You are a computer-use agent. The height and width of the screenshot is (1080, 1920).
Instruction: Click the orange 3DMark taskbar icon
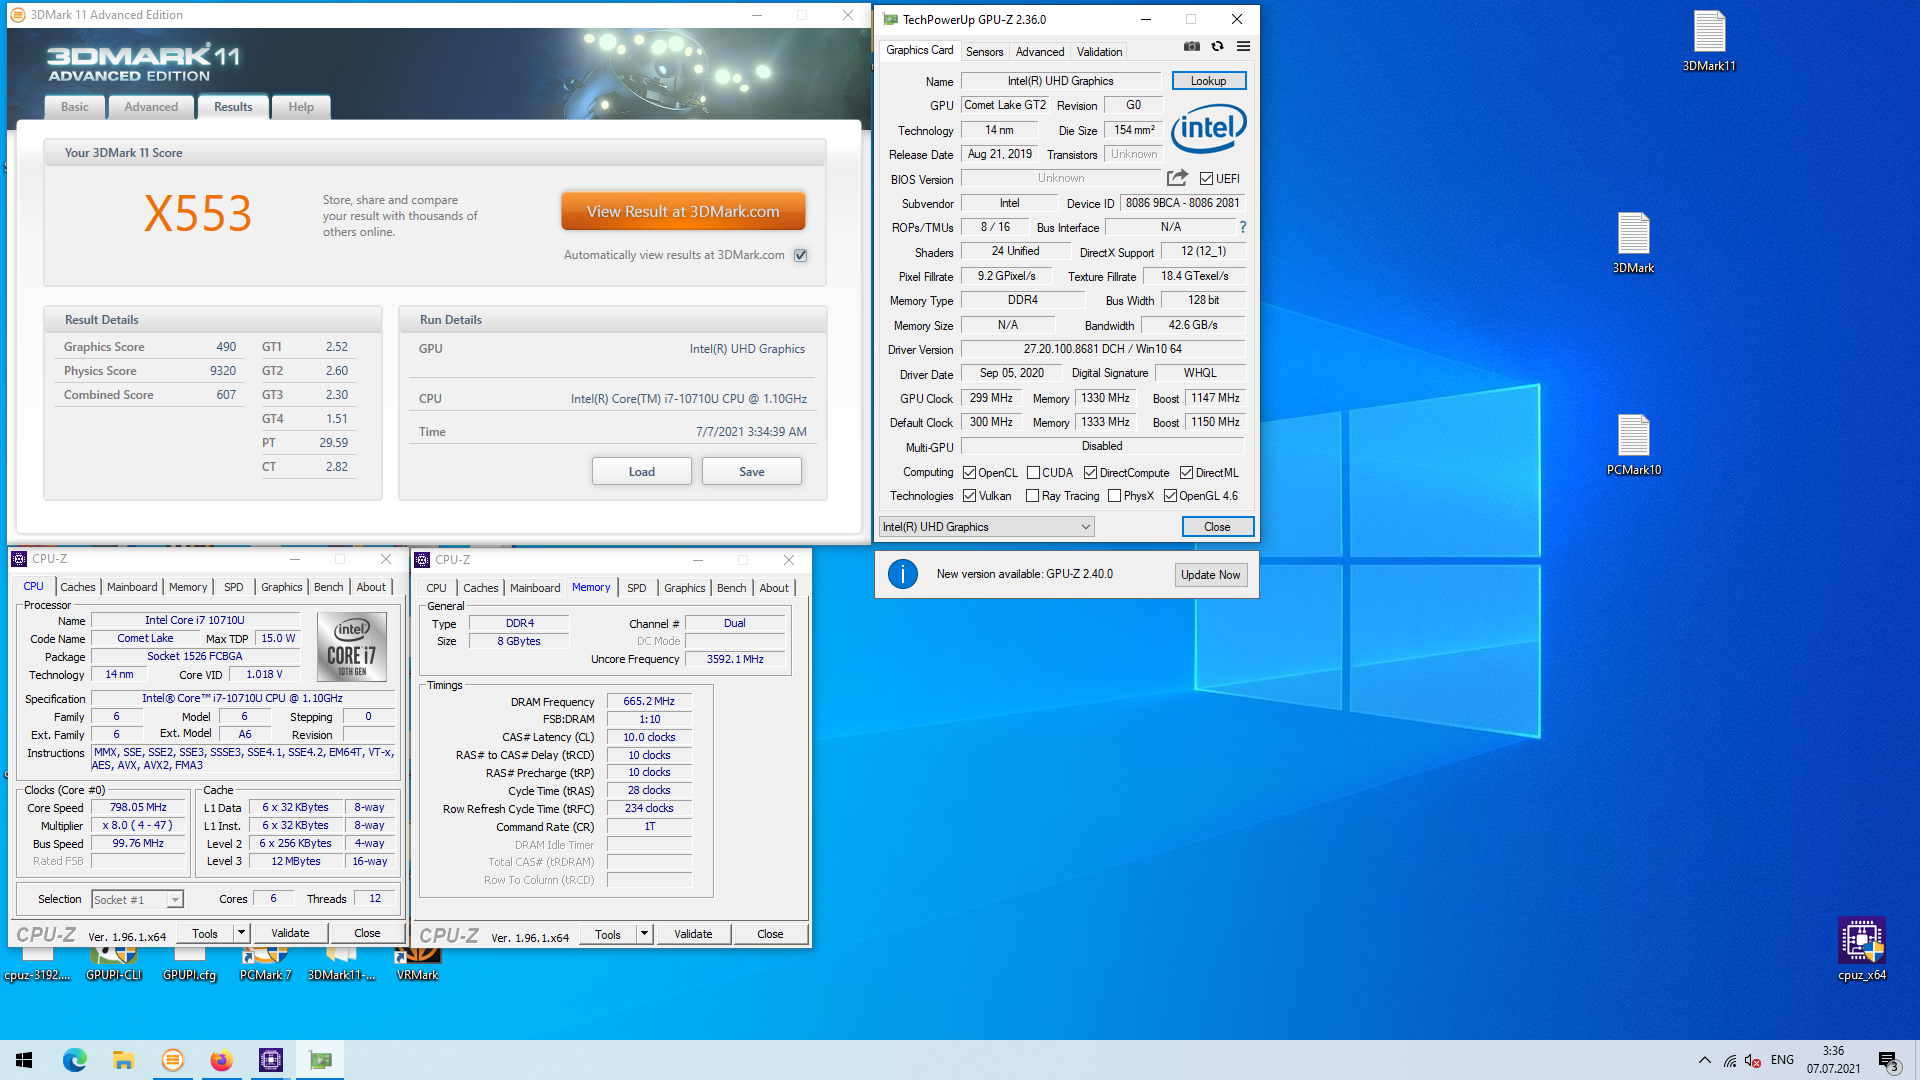[x=173, y=1060]
